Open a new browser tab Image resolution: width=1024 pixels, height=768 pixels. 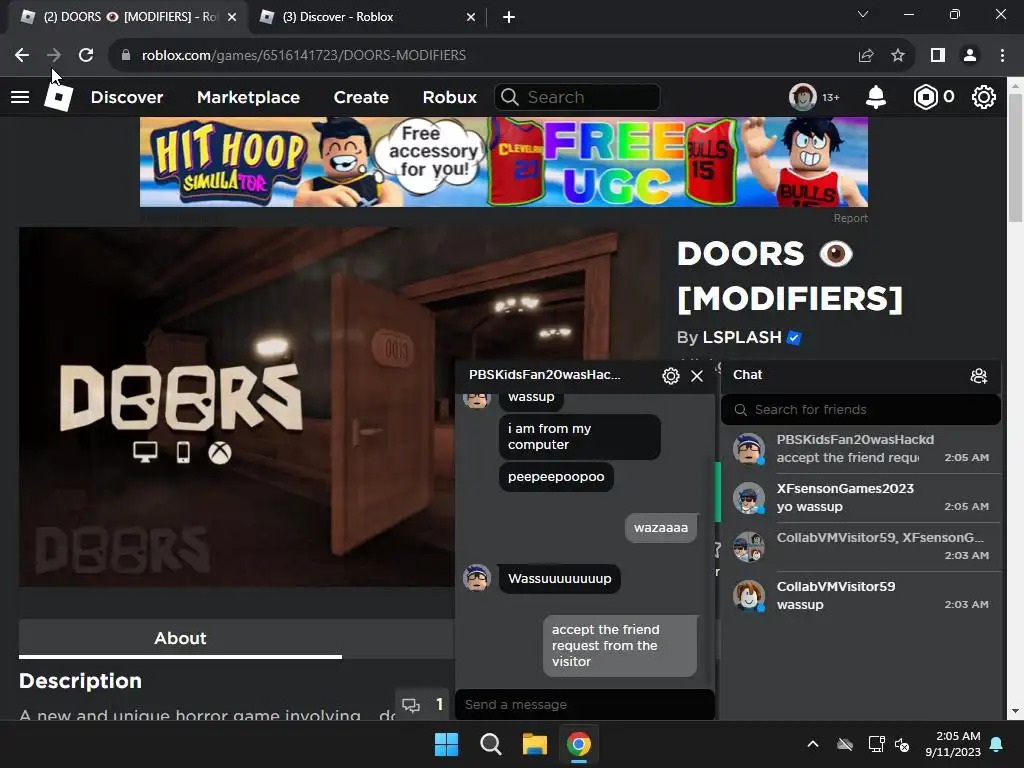click(509, 17)
